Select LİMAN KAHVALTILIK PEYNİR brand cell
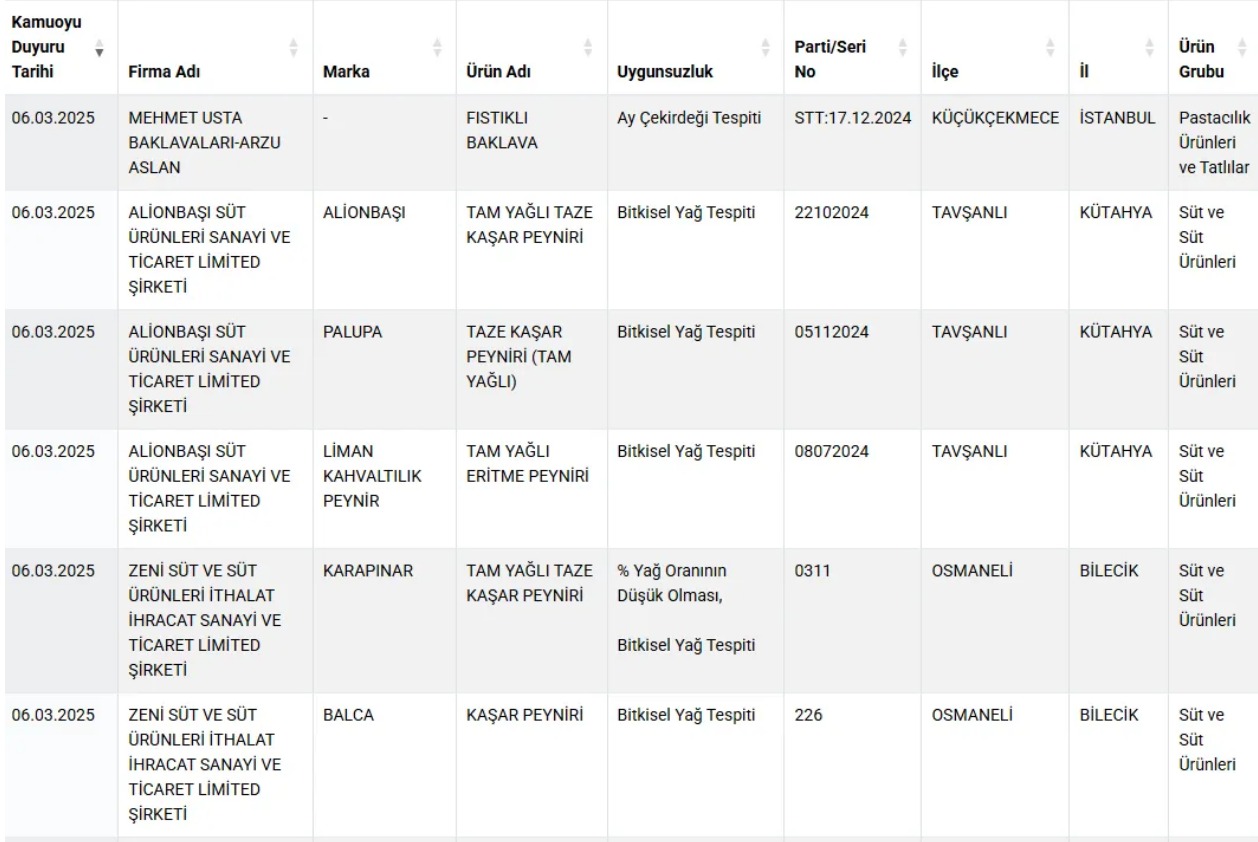This screenshot has width=1258, height=842. 385,488
